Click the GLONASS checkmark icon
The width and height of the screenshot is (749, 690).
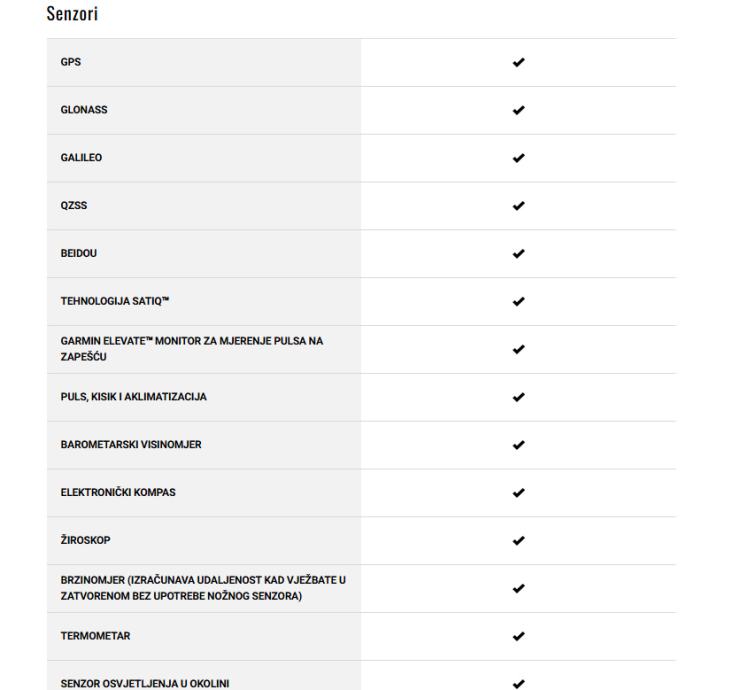point(518,110)
